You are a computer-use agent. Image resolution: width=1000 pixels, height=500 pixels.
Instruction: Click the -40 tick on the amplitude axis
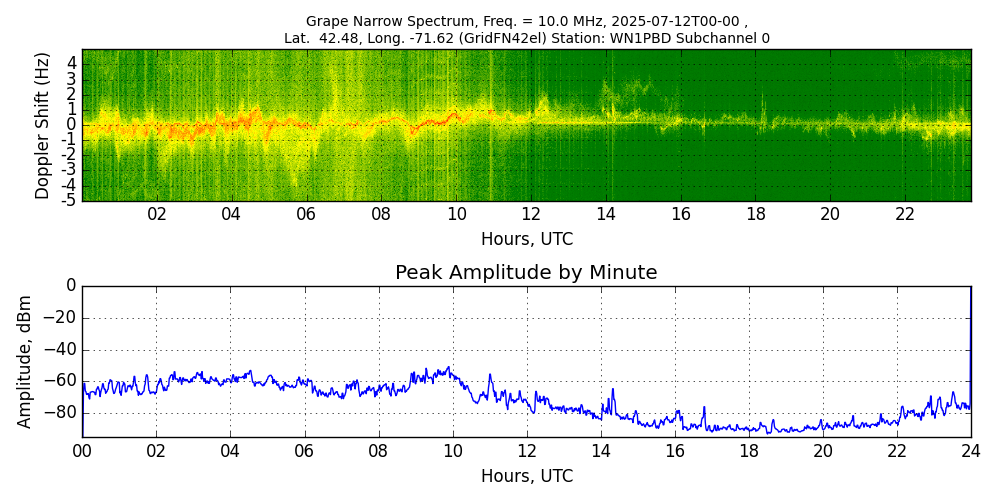coord(62,351)
